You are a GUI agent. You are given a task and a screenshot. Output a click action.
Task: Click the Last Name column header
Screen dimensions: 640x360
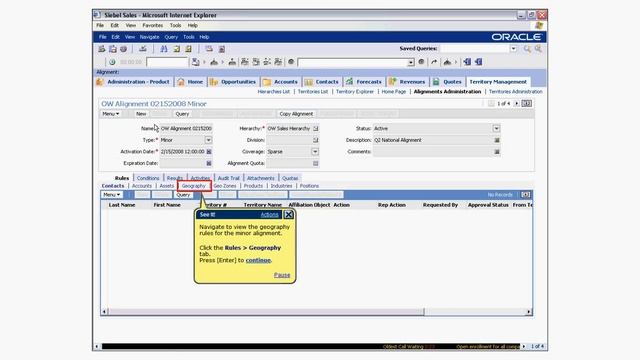[122, 205]
